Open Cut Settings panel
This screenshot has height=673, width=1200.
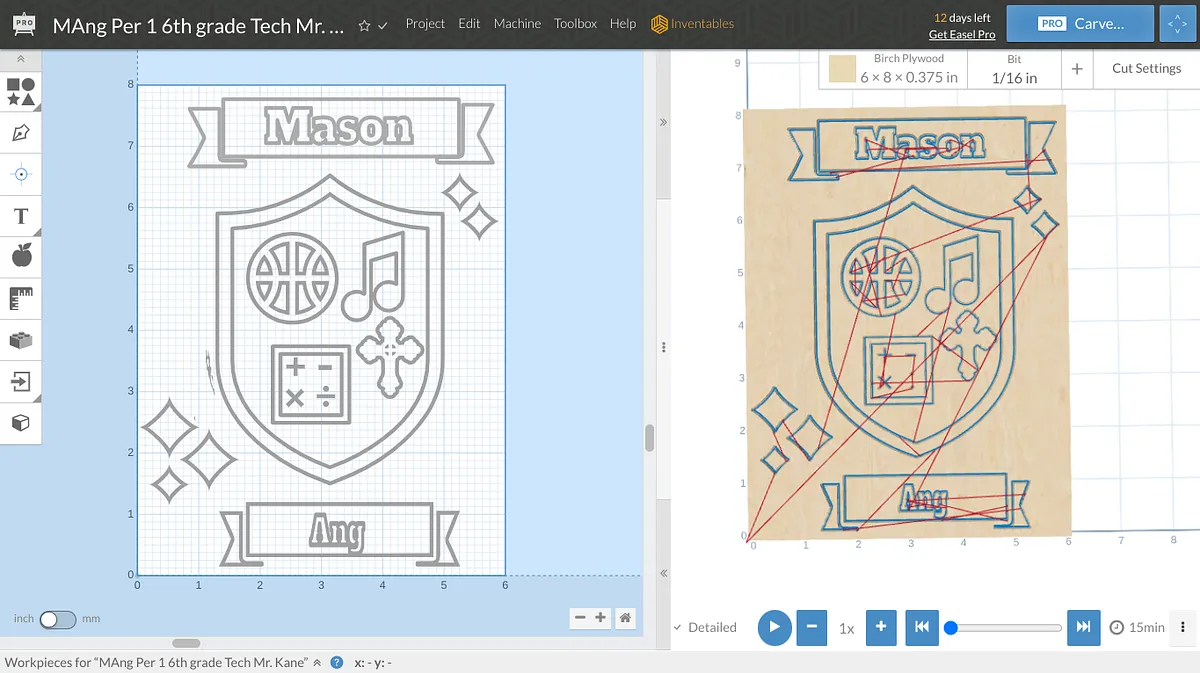[x=1146, y=68]
